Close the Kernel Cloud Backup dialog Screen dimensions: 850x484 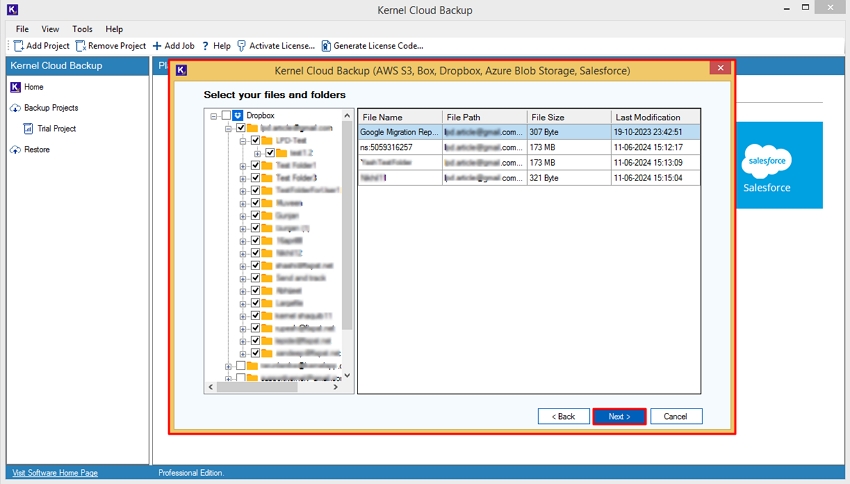720,68
